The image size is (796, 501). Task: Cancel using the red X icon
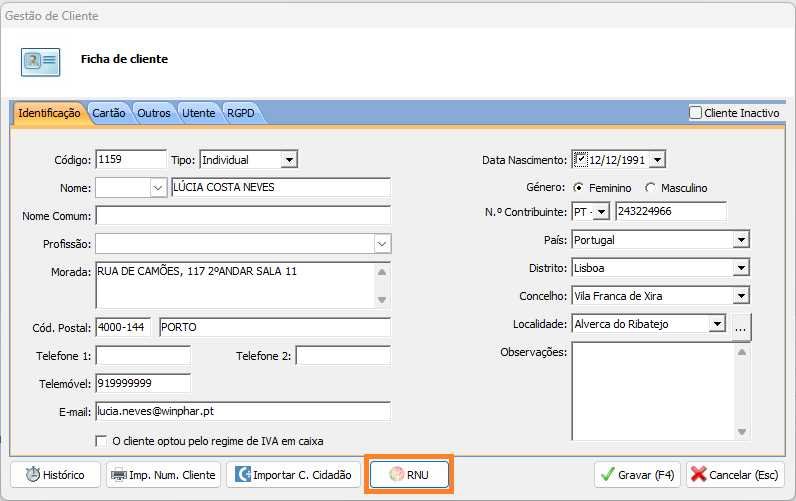tap(699, 475)
